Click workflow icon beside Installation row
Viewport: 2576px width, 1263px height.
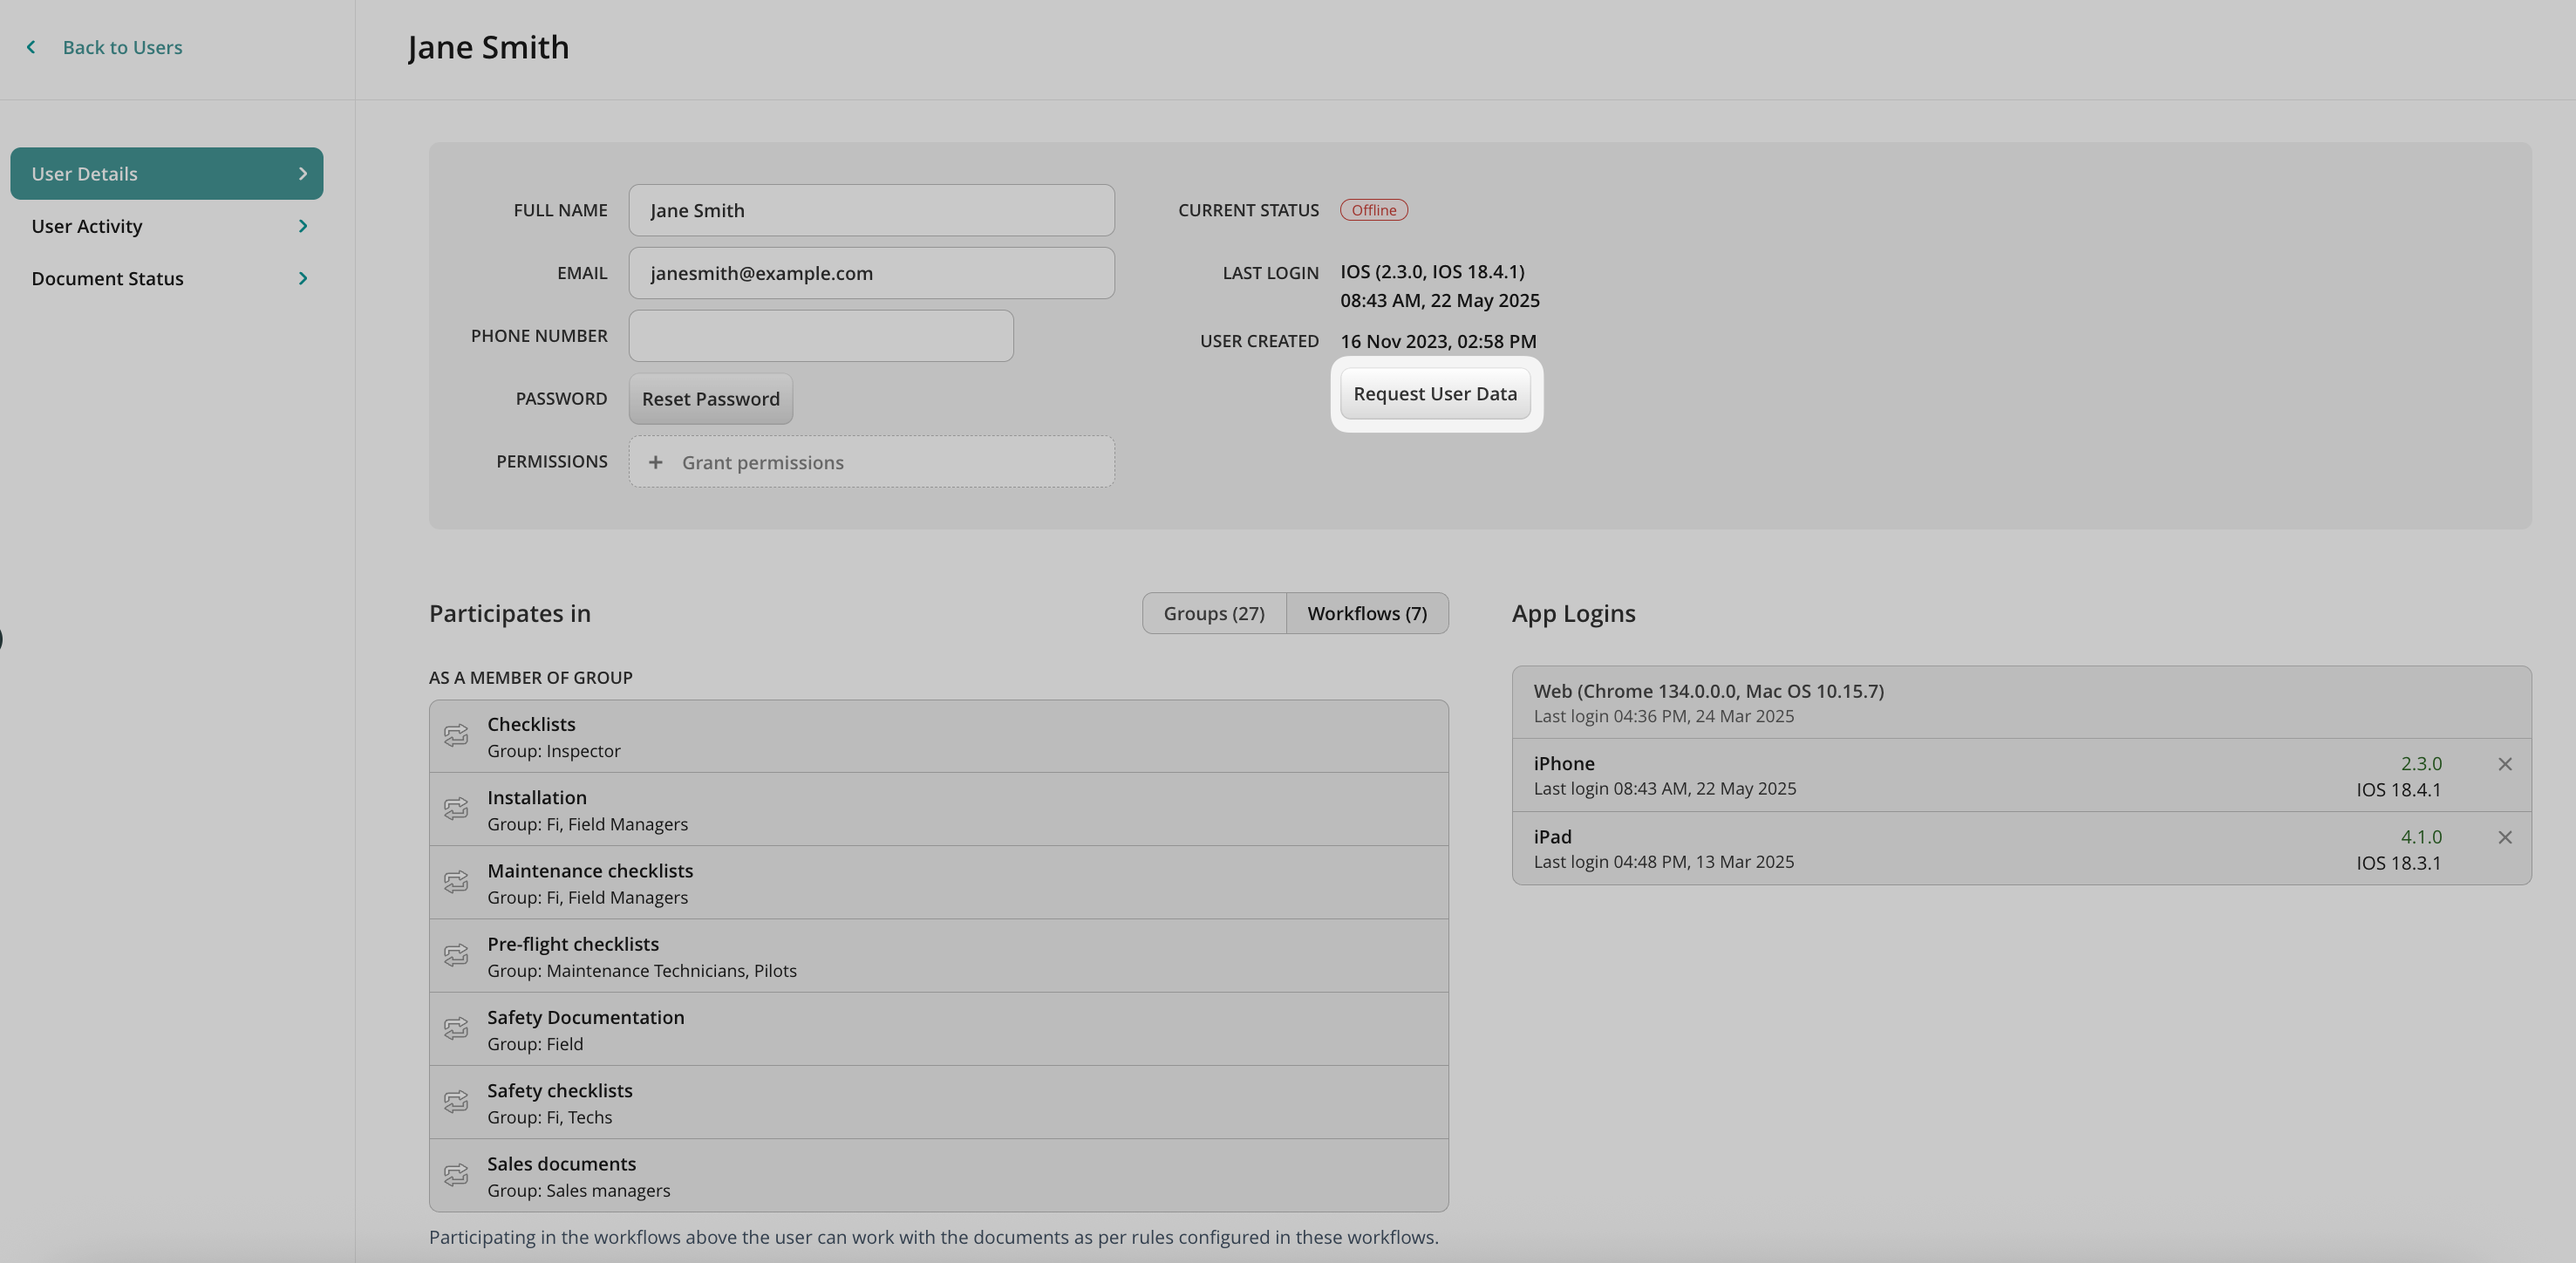(456, 809)
